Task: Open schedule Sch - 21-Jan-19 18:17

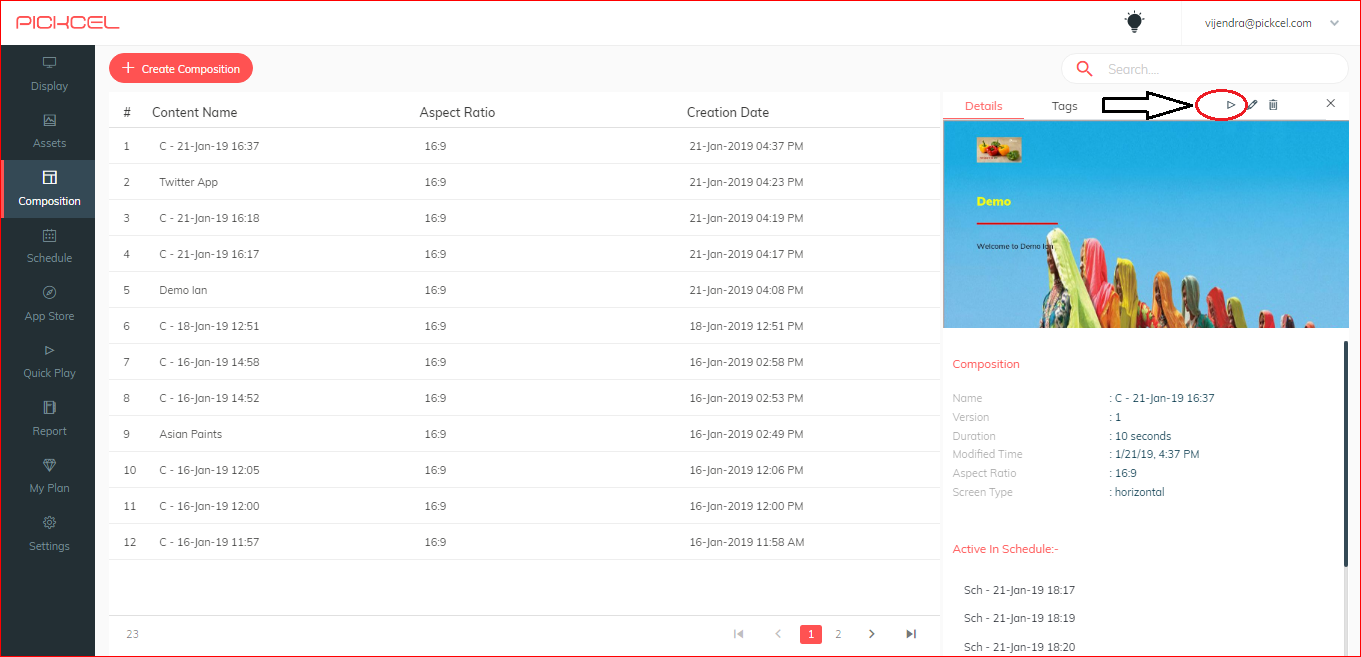Action: pos(1019,590)
